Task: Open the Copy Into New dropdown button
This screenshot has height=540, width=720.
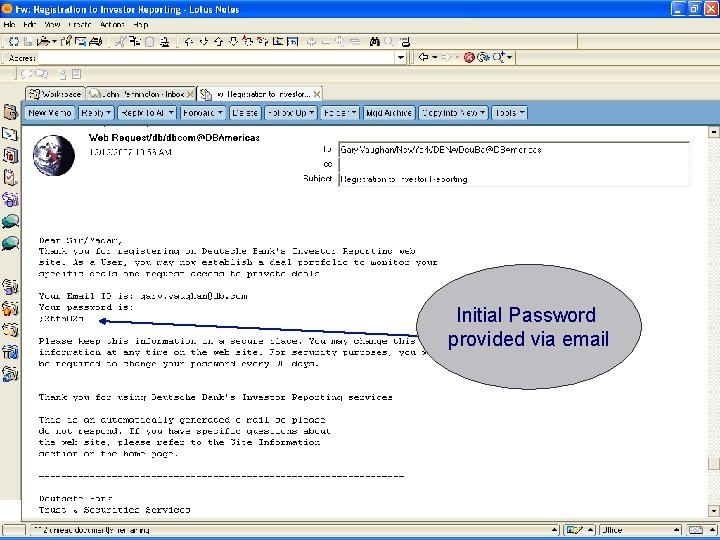Action: pos(453,112)
